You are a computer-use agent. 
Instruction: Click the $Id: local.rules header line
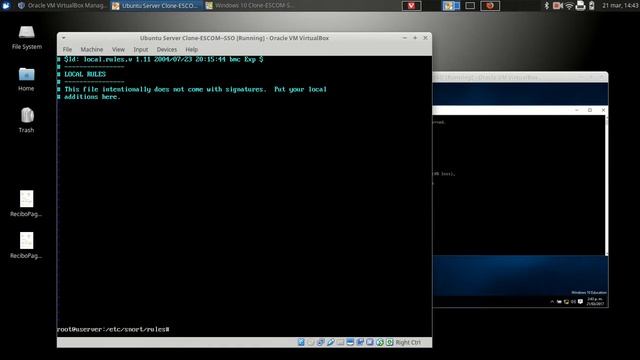pos(160,60)
